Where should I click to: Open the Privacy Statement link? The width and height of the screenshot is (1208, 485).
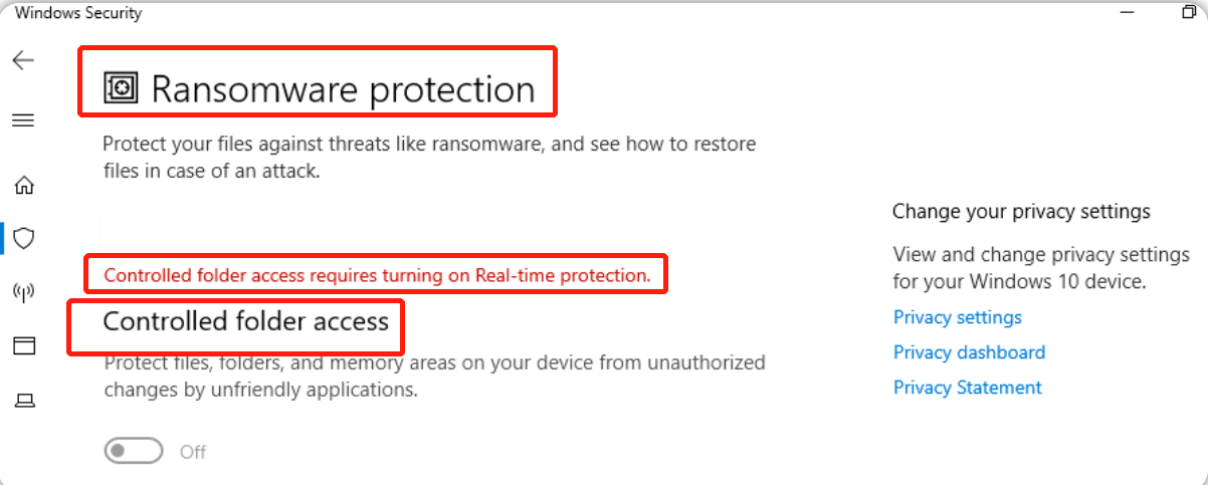[x=967, y=387]
